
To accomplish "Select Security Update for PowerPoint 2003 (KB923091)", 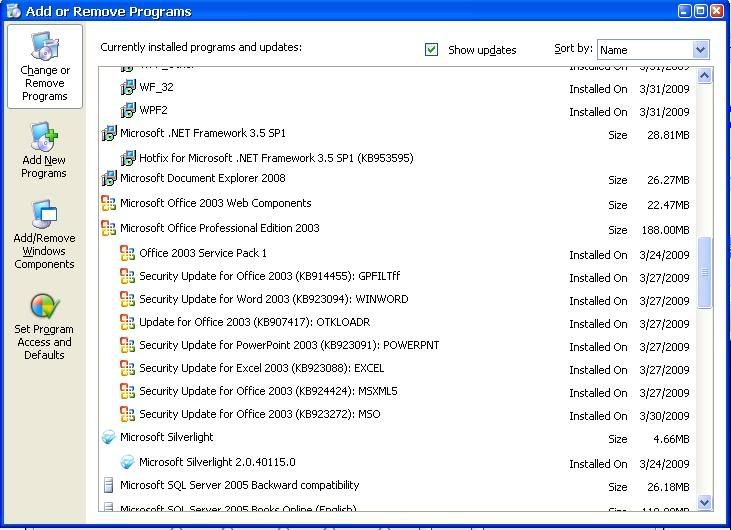I will [289, 345].
